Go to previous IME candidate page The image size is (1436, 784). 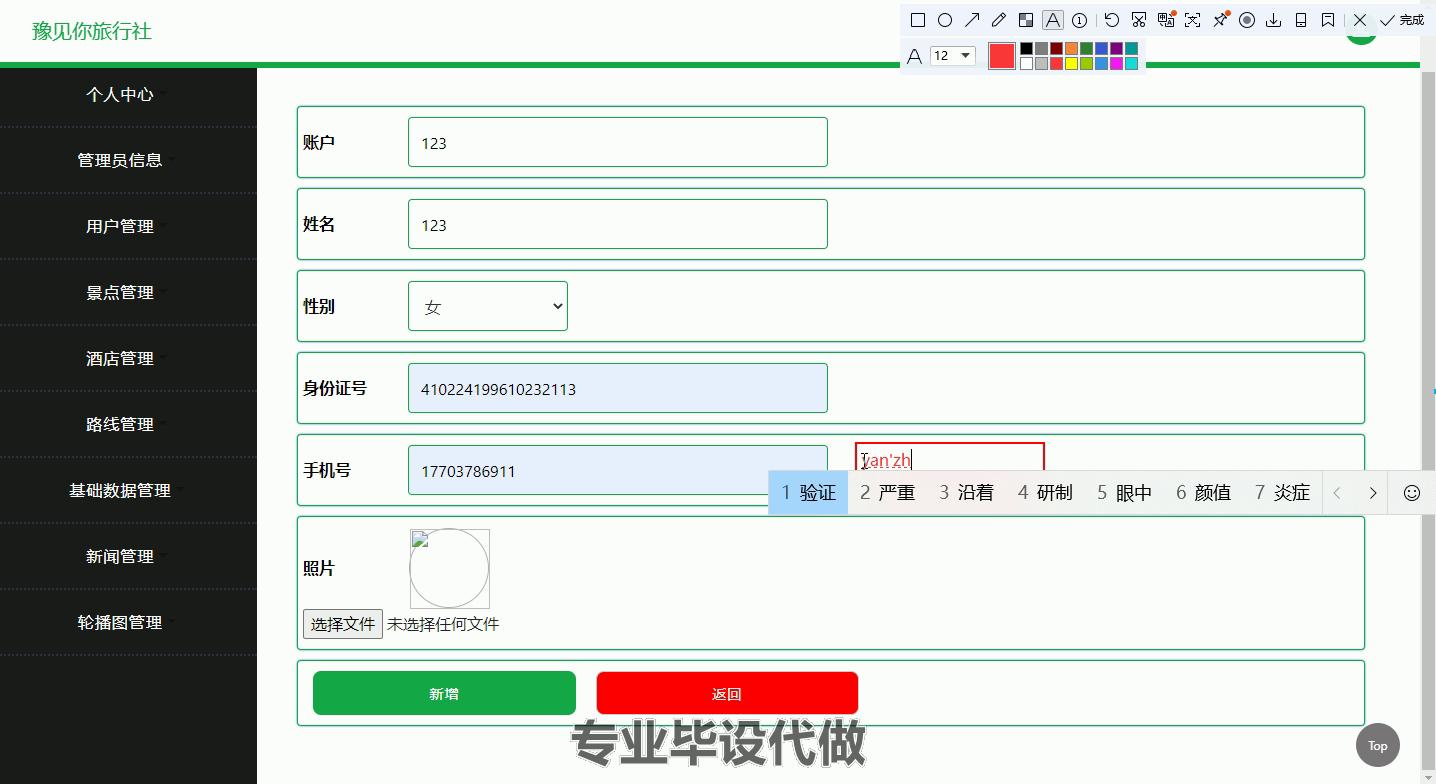tap(1337, 492)
